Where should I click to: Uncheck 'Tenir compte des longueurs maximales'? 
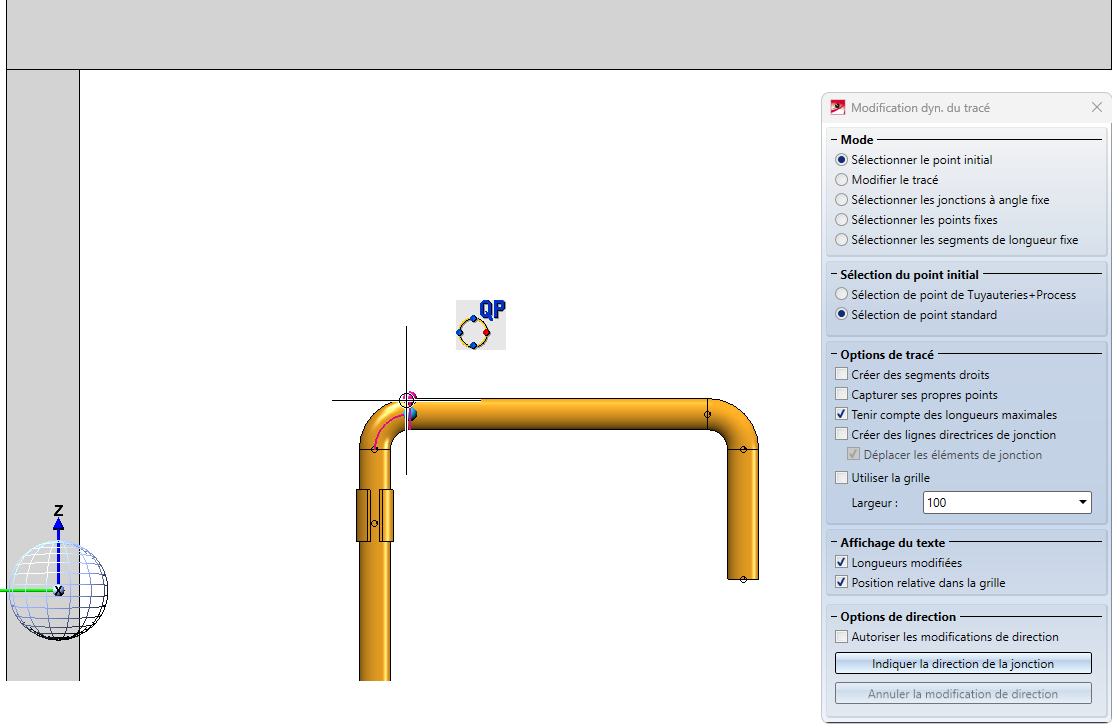[841, 415]
